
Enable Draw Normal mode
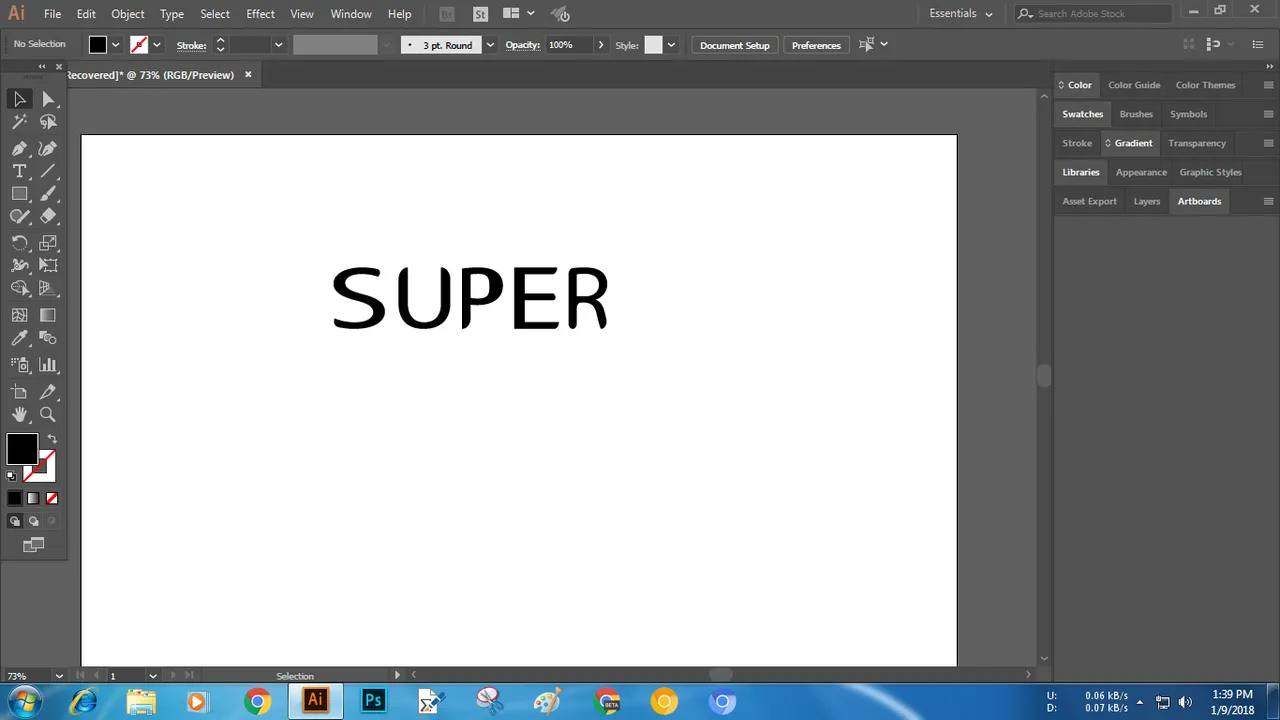(x=14, y=521)
